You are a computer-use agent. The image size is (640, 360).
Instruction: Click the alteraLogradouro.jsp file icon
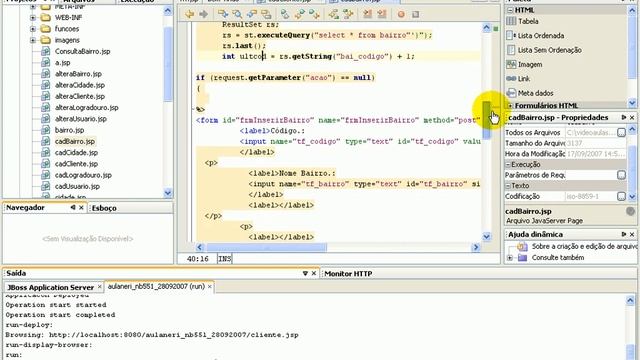click(x=46, y=108)
